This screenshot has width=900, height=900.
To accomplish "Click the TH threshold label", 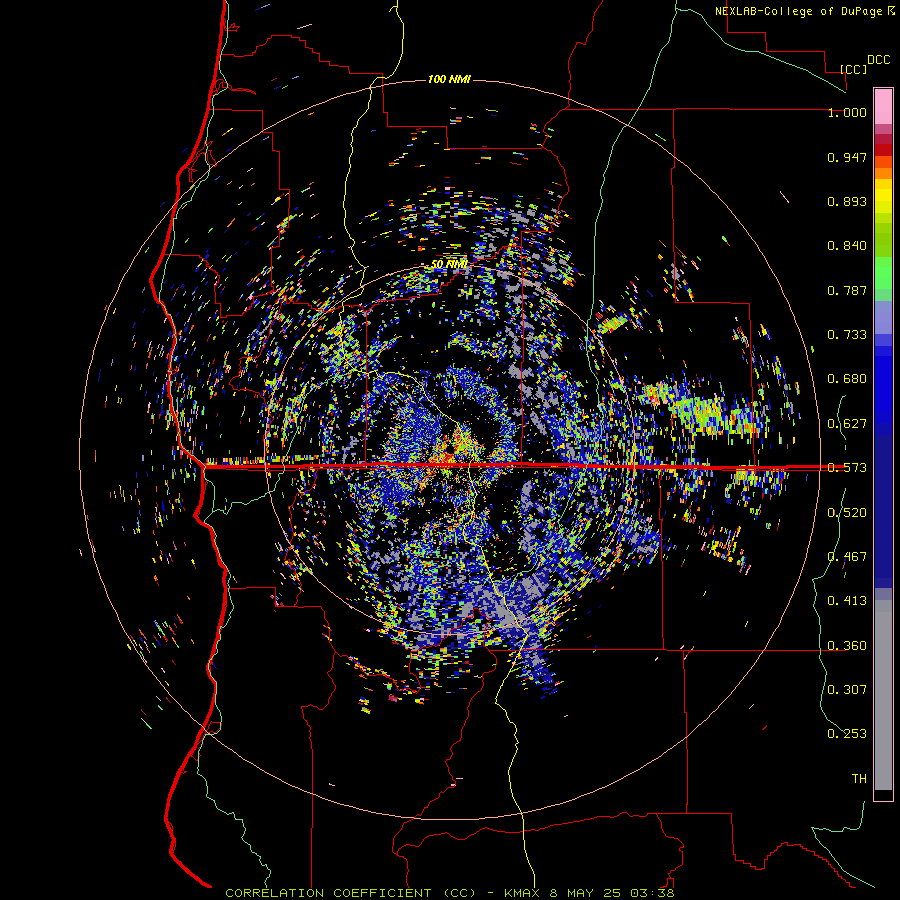I will coord(859,779).
